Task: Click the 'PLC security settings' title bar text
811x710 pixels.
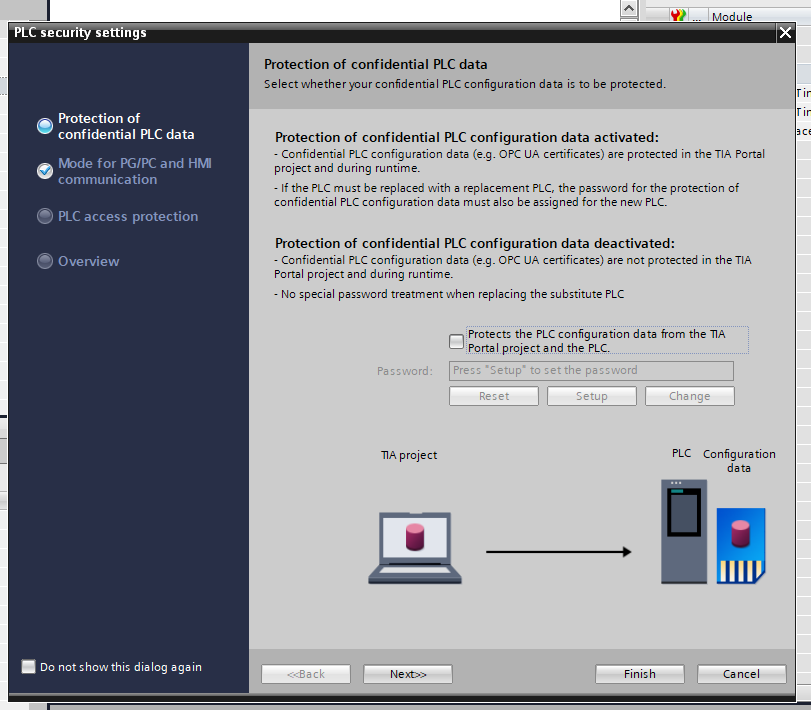Action: [80, 33]
